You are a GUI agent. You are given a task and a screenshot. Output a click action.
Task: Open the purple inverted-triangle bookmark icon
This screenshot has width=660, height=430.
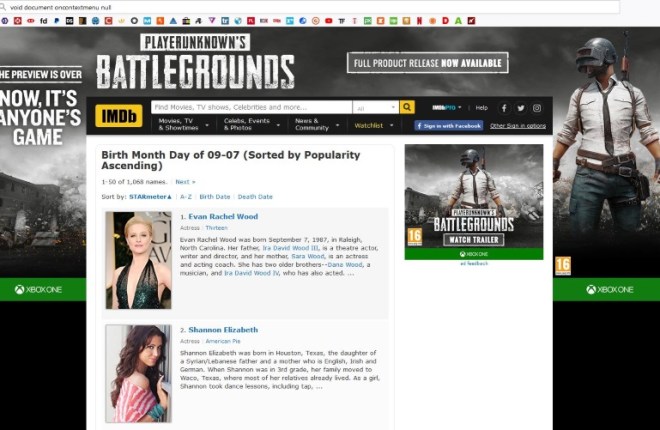click(x=212, y=21)
